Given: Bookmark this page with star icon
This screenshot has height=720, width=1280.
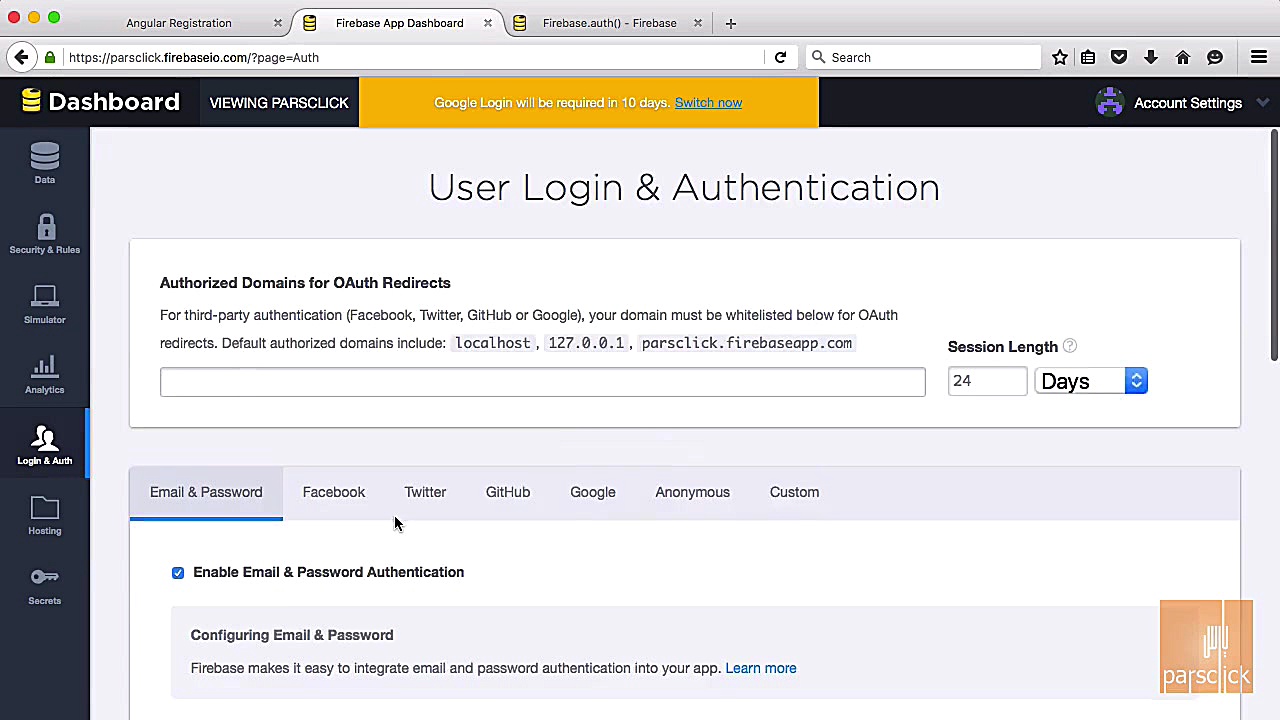Looking at the screenshot, I should click(1060, 57).
